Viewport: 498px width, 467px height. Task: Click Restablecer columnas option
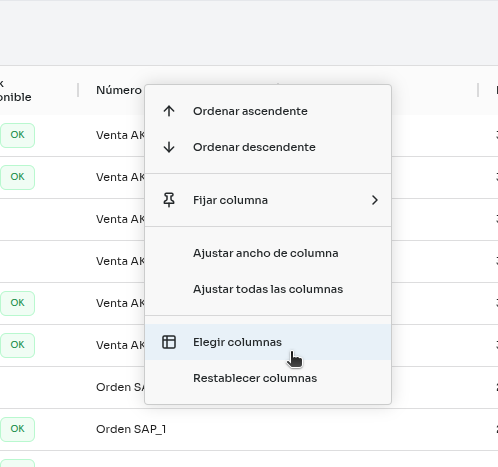point(268,378)
